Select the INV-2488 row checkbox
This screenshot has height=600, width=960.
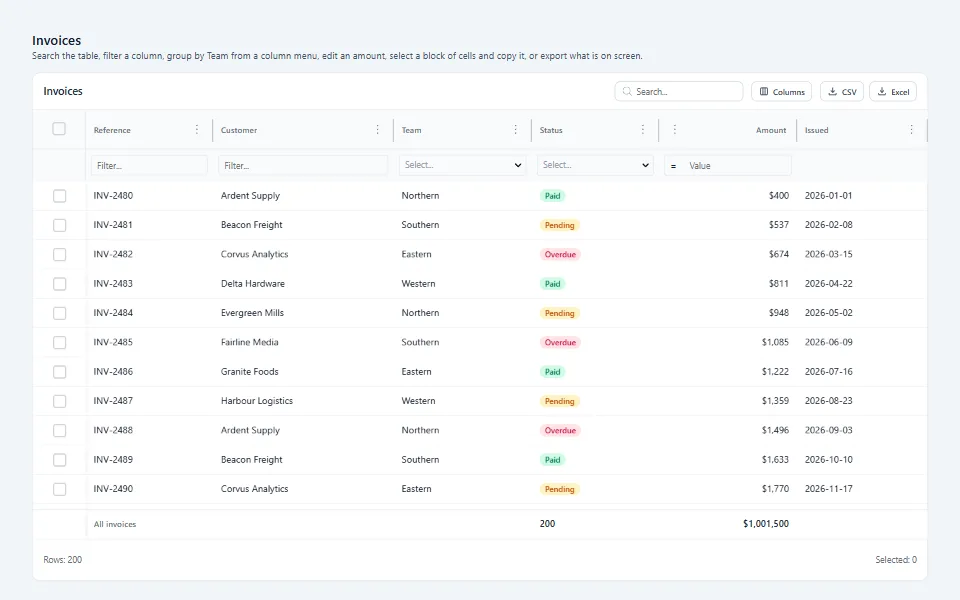[59, 430]
